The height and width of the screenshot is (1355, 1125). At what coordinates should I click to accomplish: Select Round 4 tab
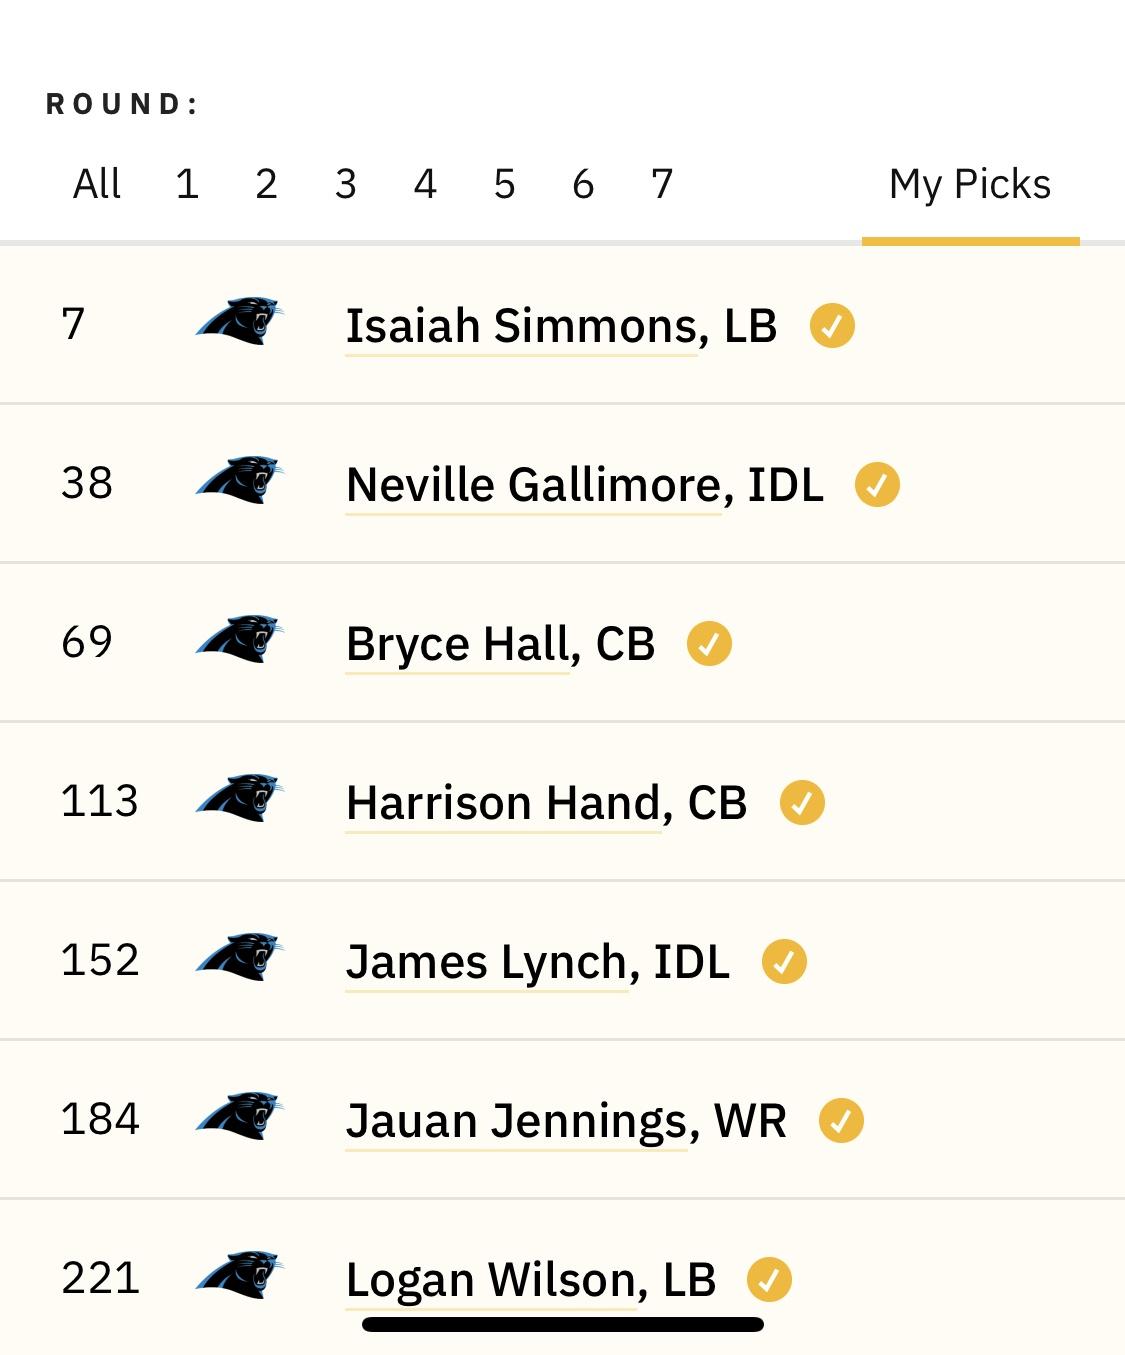(x=425, y=184)
